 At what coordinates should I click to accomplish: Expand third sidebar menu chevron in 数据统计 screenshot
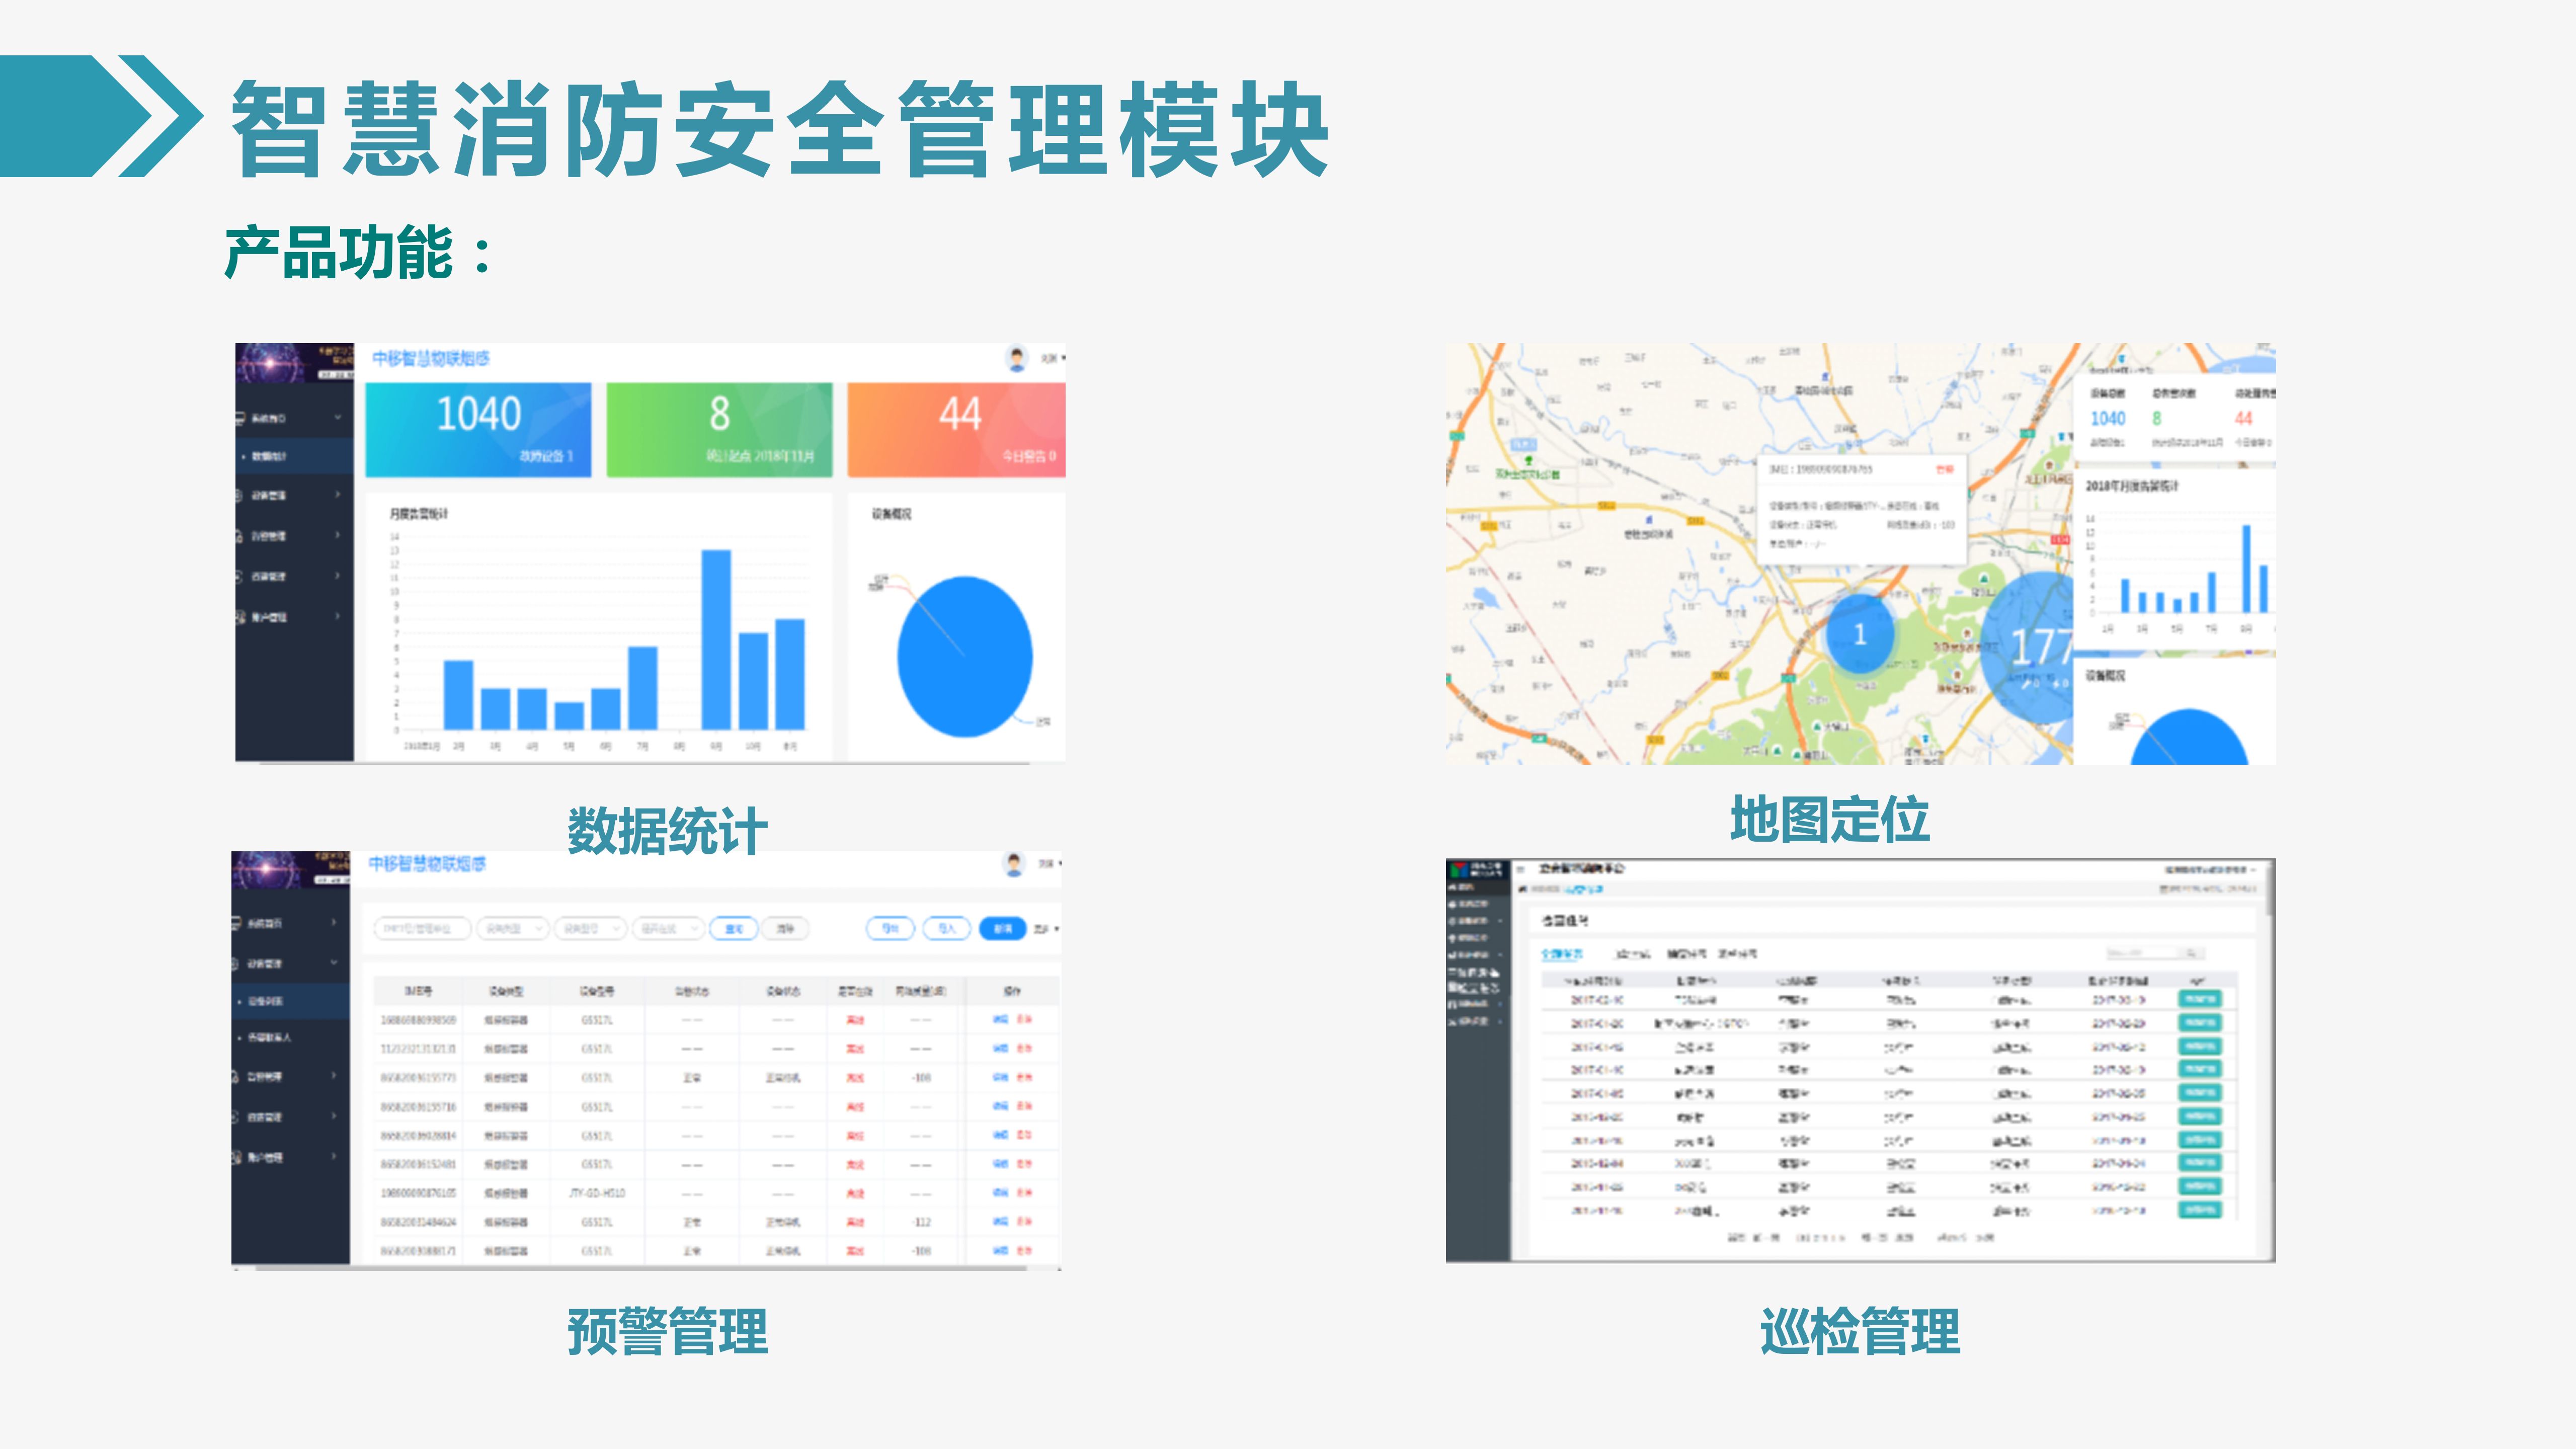click(x=338, y=536)
